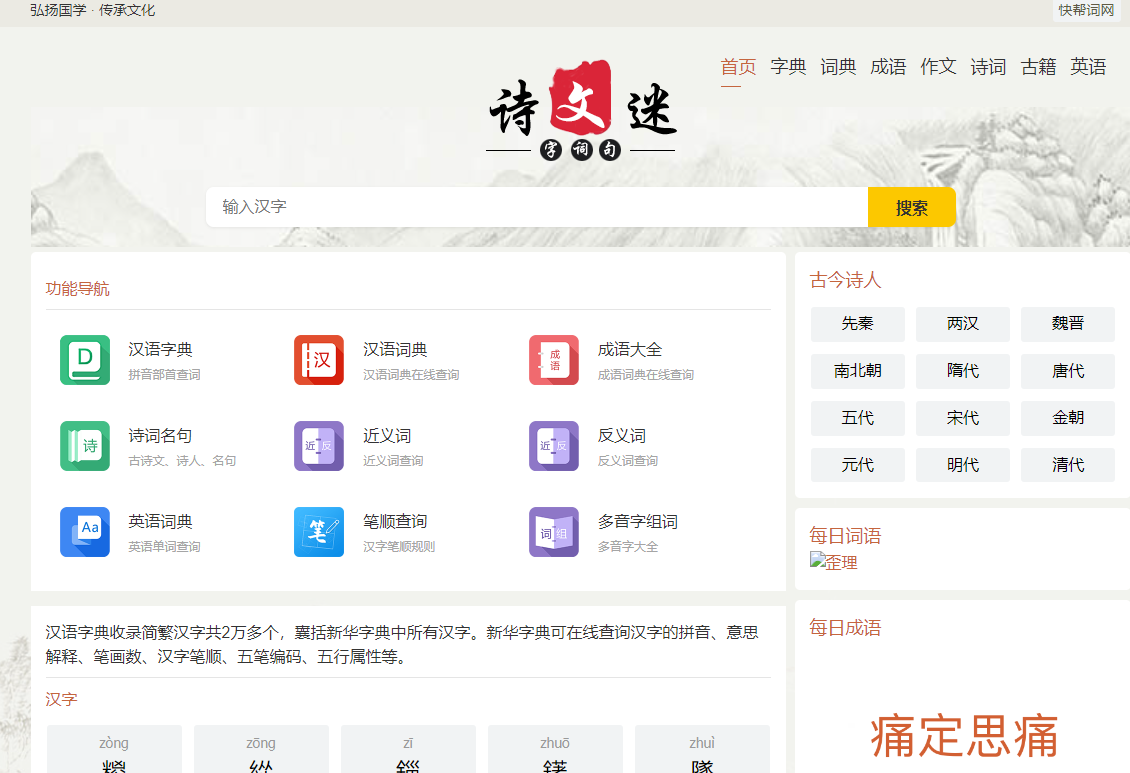Click the 近义词 title link
The width and height of the screenshot is (1130, 773).
(x=387, y=436)
